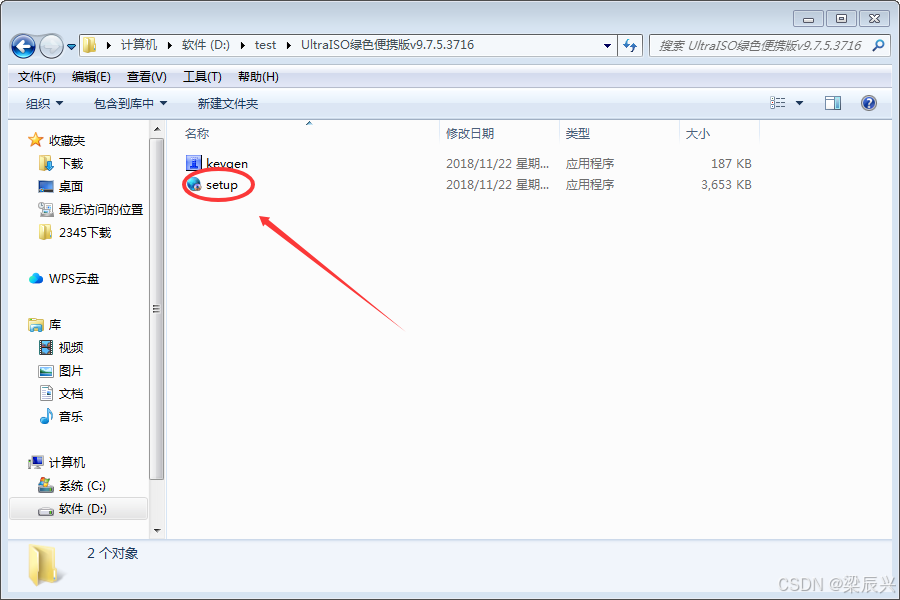This screenshot has width=900, height=600.
Task: Go back with the blue Back arrow
Action: [x=24, y=47]
